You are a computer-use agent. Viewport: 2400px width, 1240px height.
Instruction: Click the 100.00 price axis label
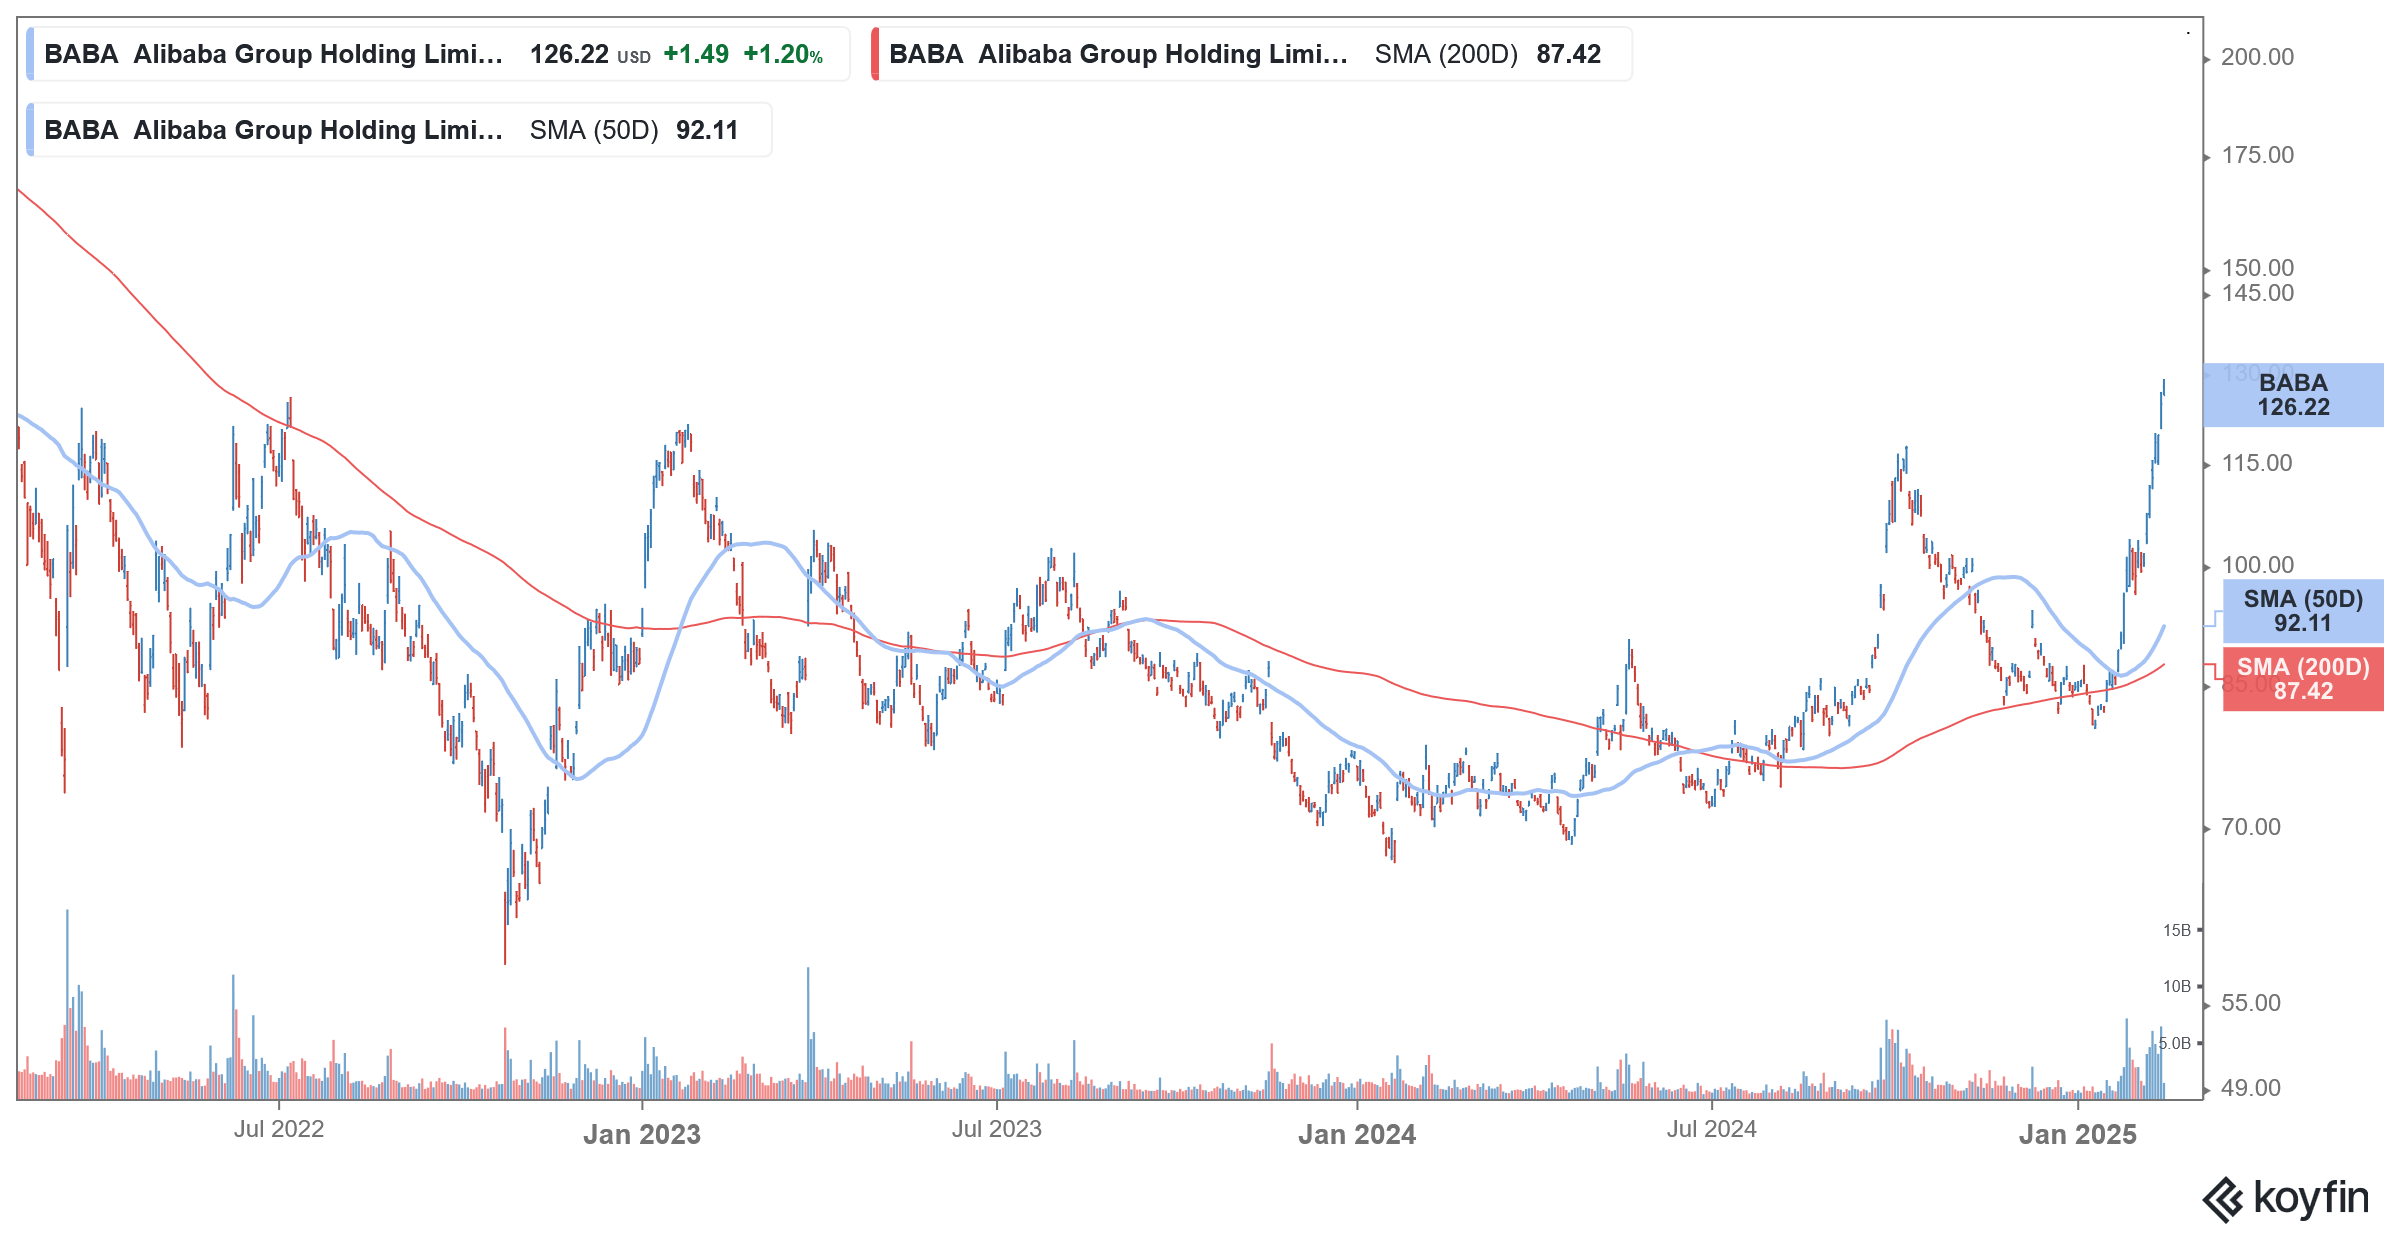[2257, 565]
